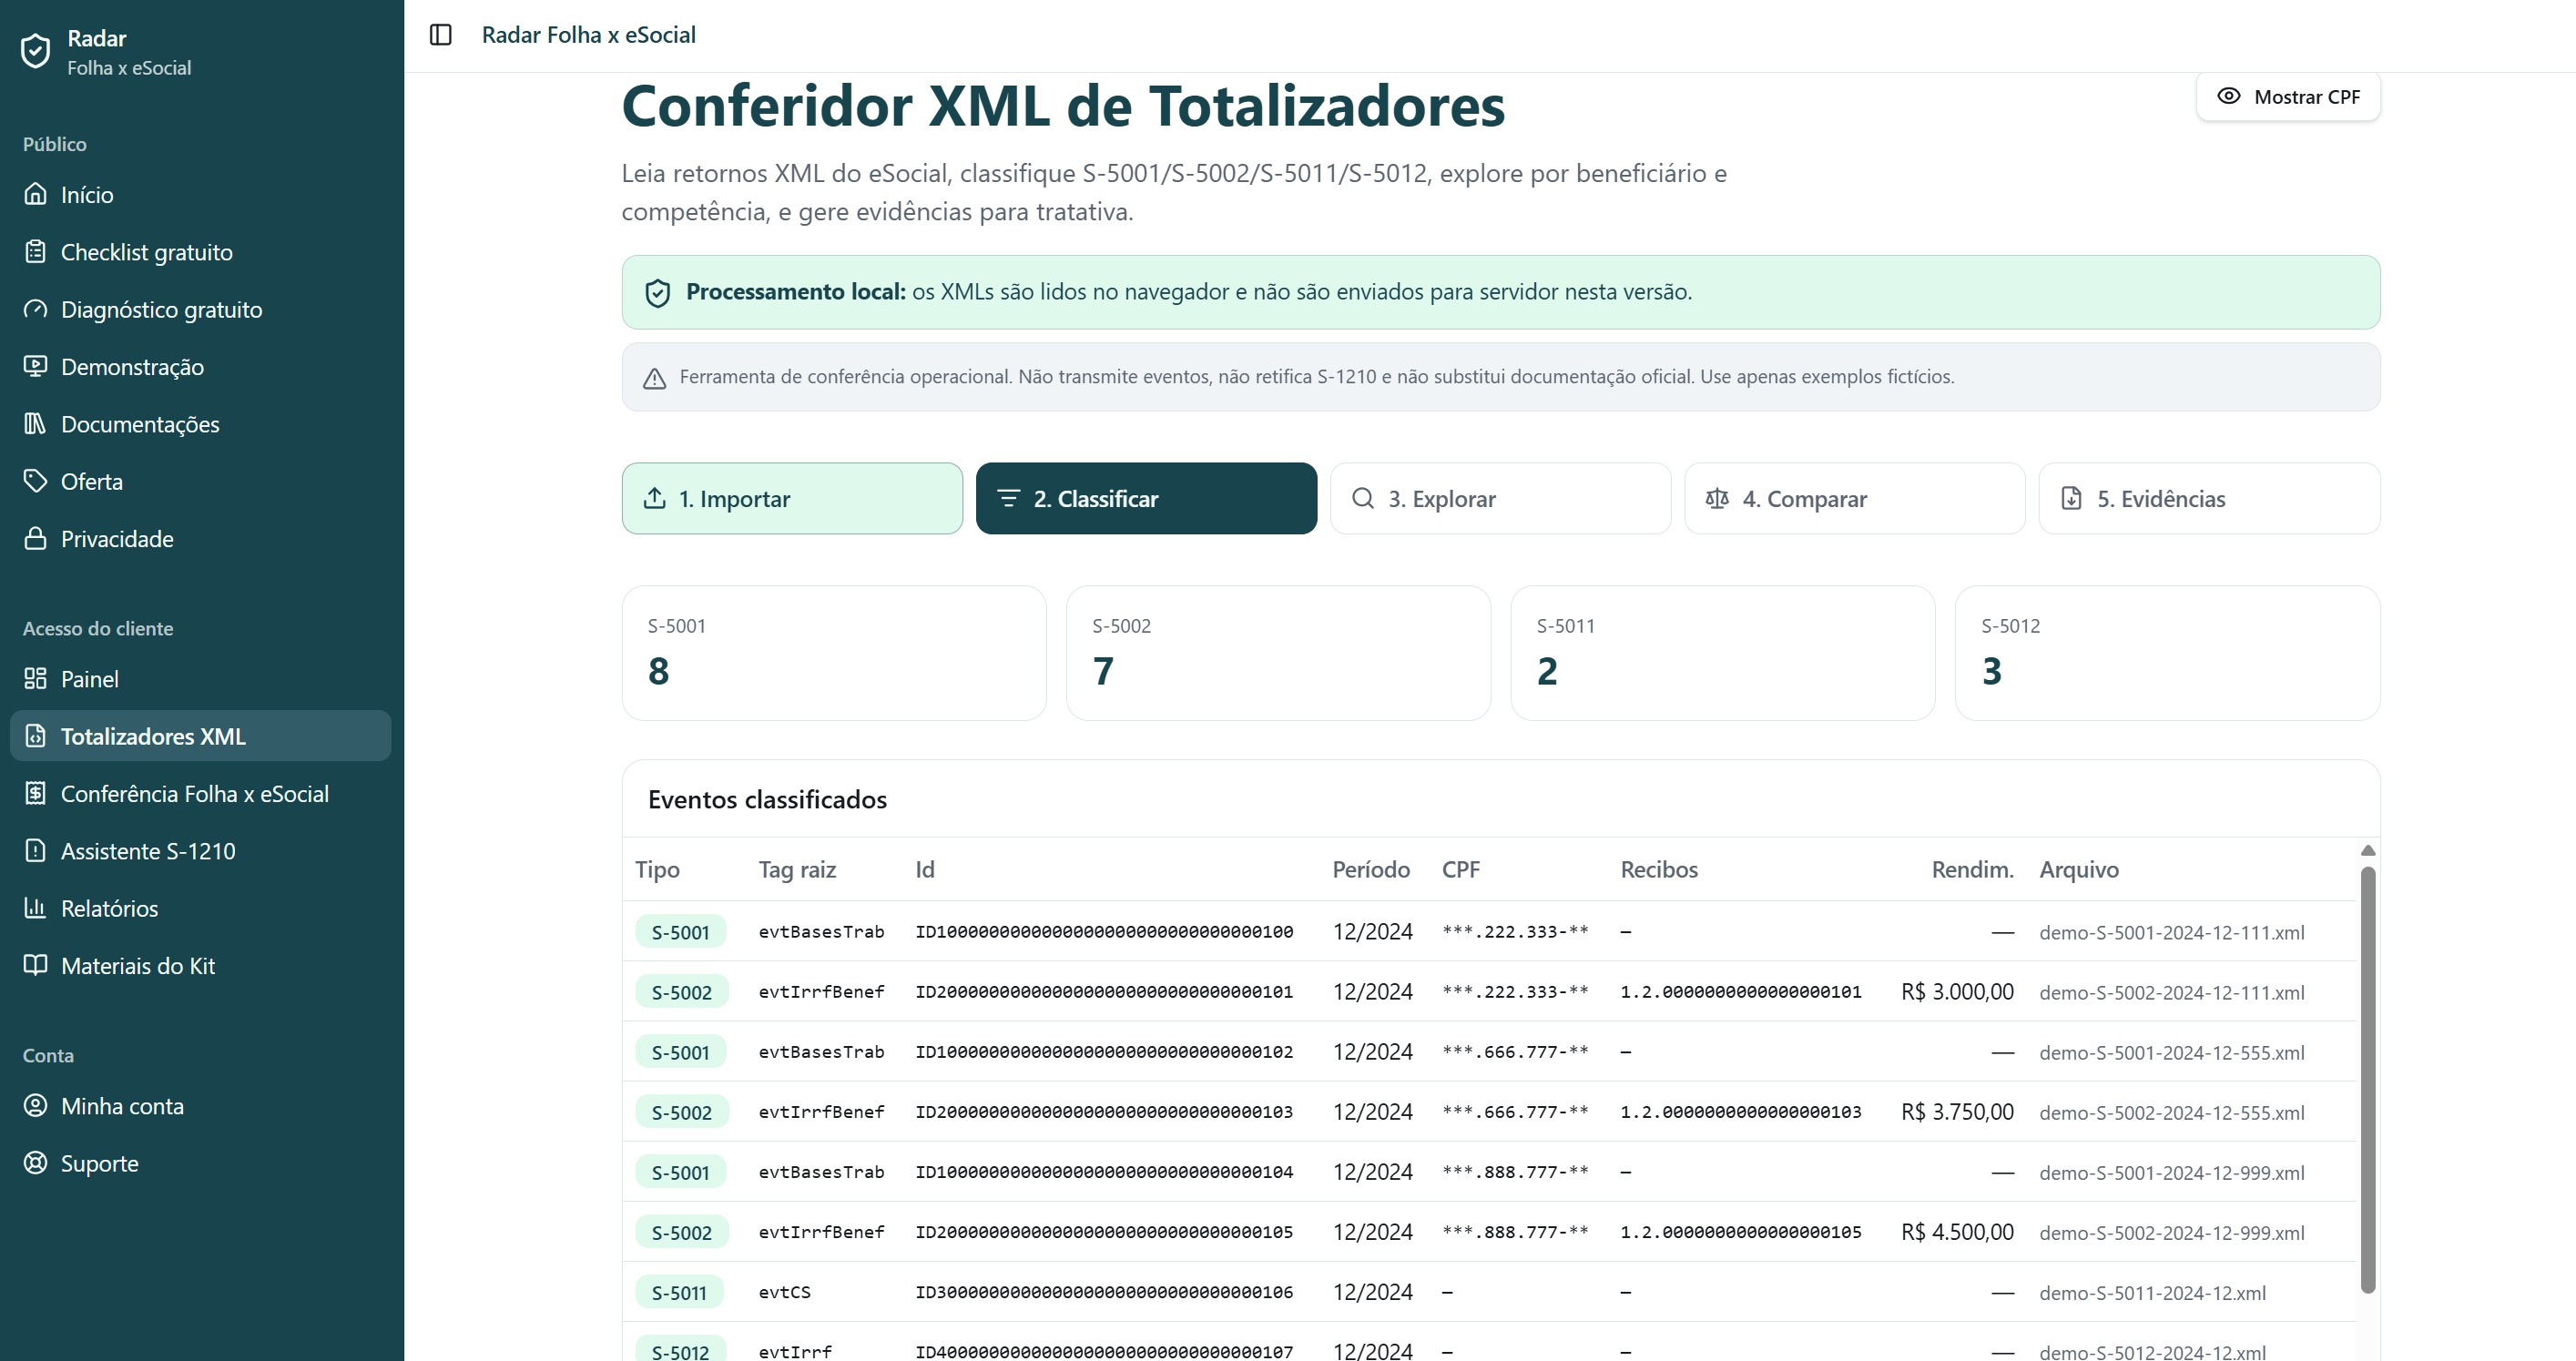2576x1361 pixels.
Task: Click file demo-S-5001-2024-12-111.xml
Action: 2172,932
